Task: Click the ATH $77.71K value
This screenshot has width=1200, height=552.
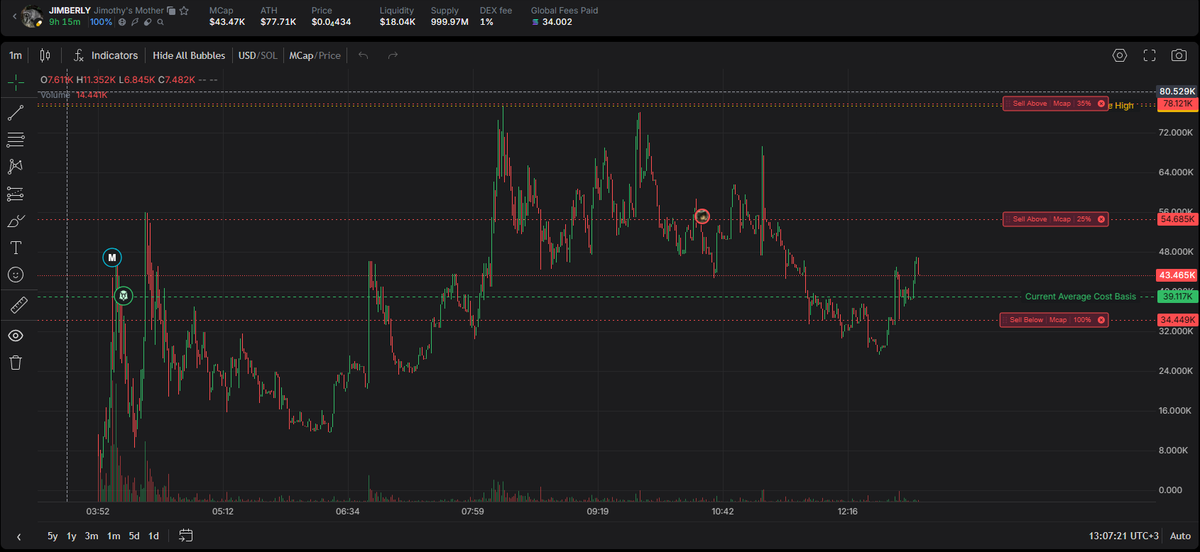Action: [x=278, y=21]
